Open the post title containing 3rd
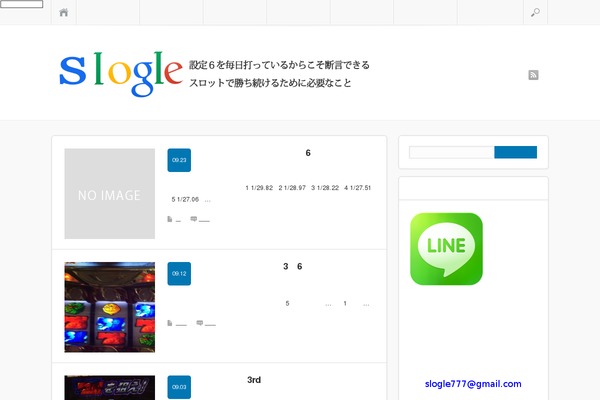This screenshot has height=400, width=600. click(254, 380)
